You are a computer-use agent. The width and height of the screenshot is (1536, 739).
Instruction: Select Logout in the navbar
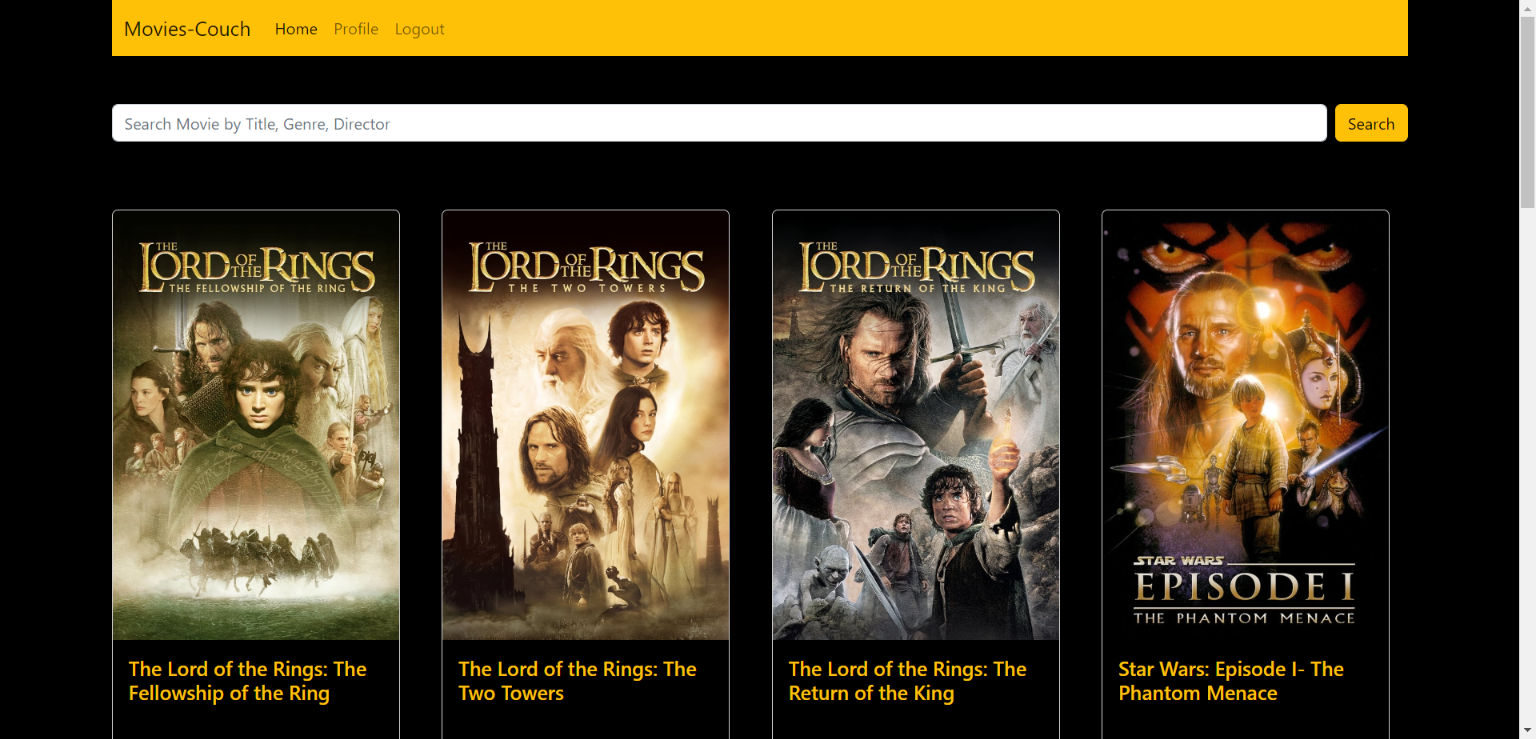[x=420, y=29]
